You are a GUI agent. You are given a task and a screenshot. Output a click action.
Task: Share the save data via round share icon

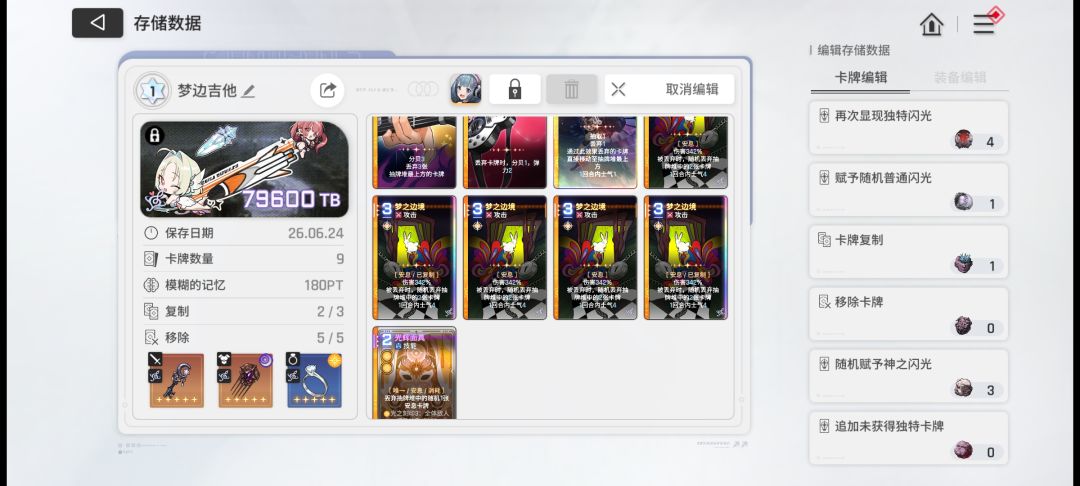[327, 89]
